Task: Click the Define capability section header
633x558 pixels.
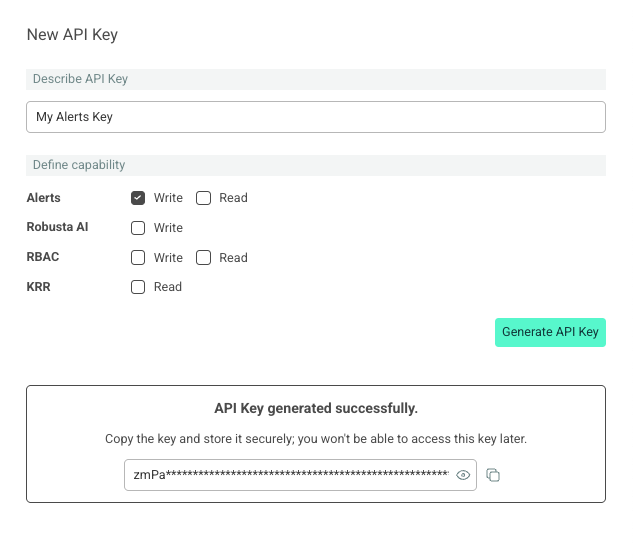Action: pyautogui.click(x=316, y=165)
